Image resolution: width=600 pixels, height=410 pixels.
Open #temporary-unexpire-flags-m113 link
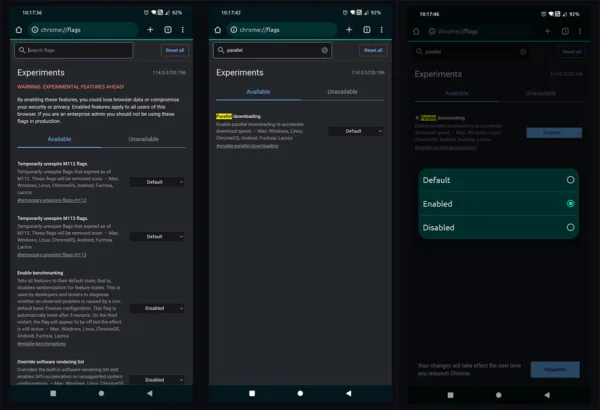click(52, 255)
